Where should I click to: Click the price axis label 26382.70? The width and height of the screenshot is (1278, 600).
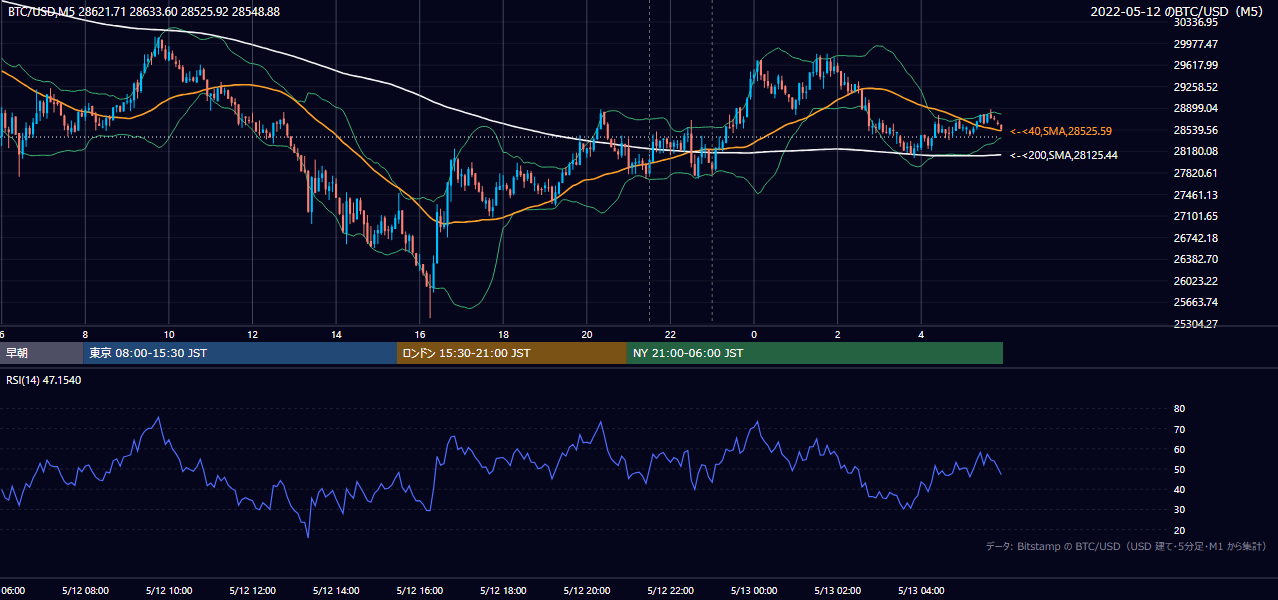[1196, 259]
